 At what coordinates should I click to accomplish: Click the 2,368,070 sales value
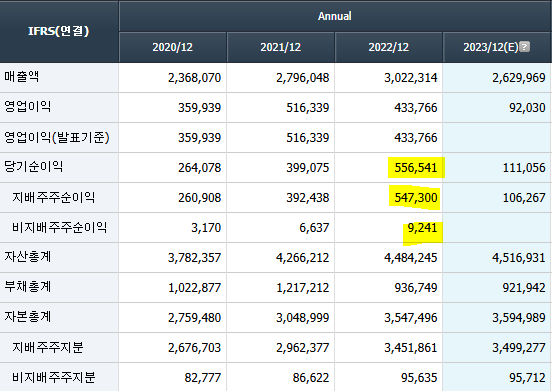pyautogui.click(x=194, y=77)
